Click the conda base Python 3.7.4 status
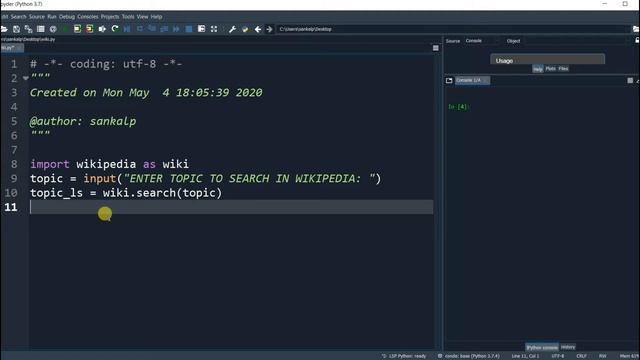Viewport: 640px width, 360px height. (x=469, y=356)
